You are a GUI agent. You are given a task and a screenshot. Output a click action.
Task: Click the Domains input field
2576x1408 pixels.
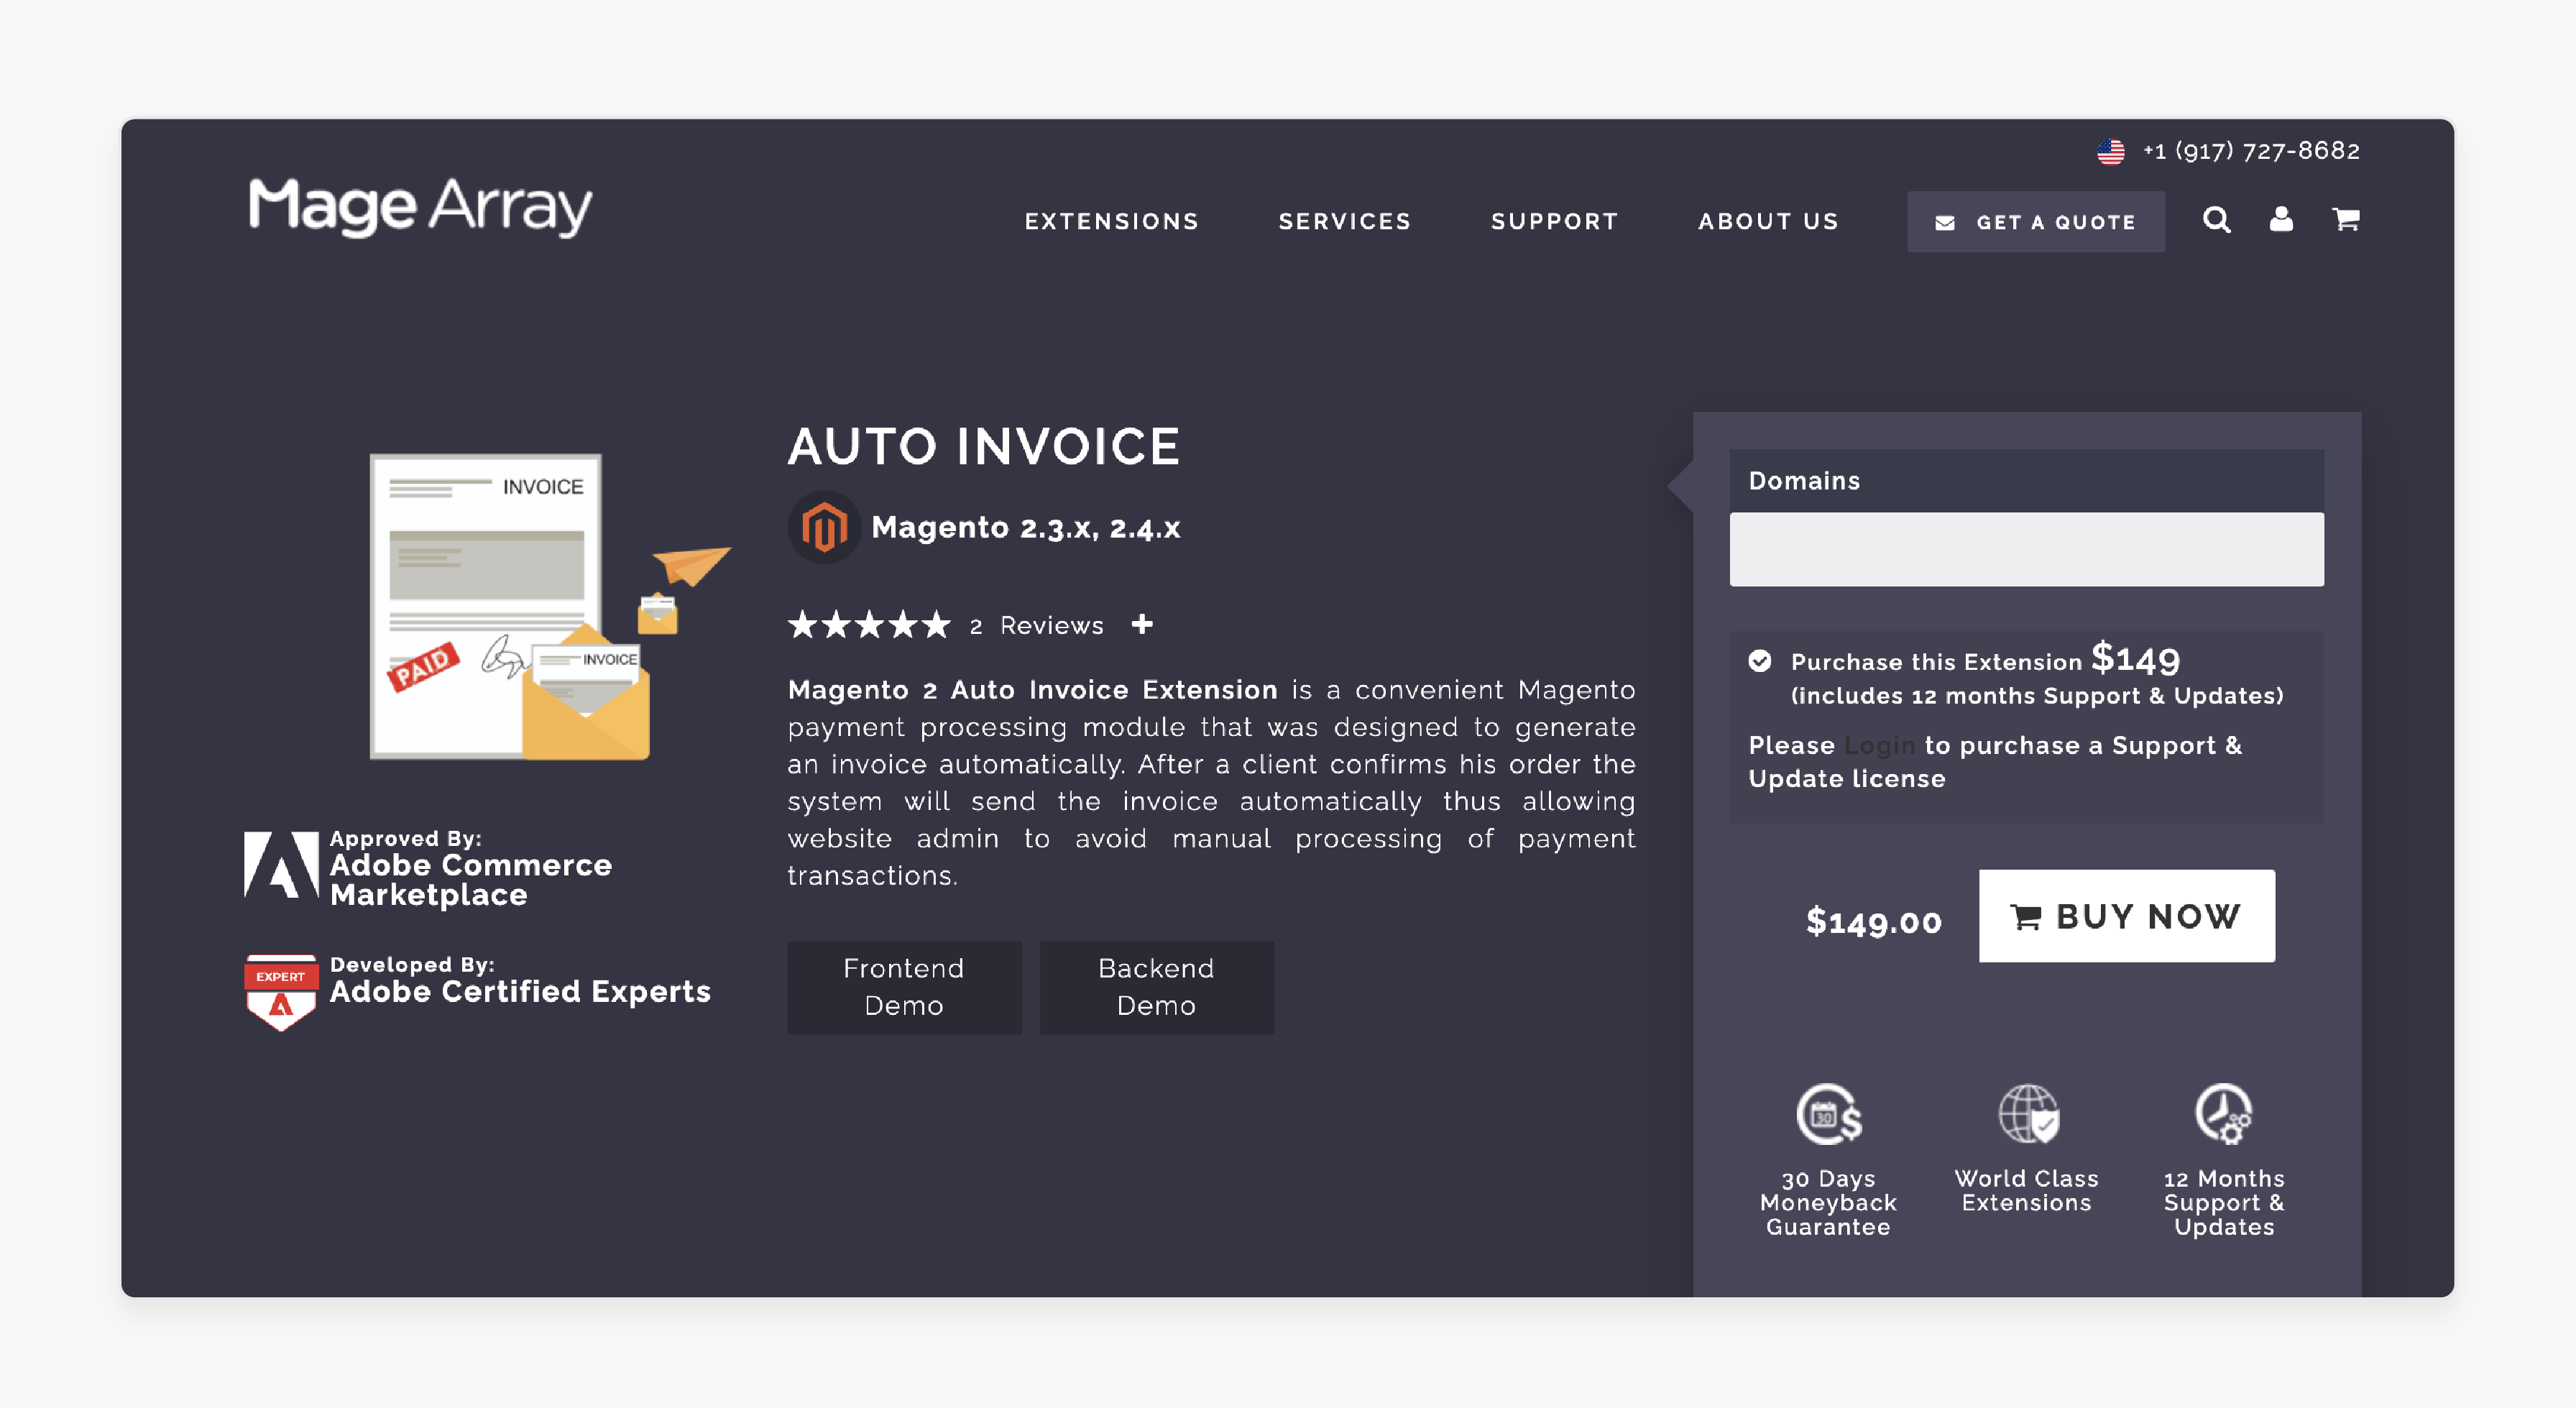pos(2027,549)
